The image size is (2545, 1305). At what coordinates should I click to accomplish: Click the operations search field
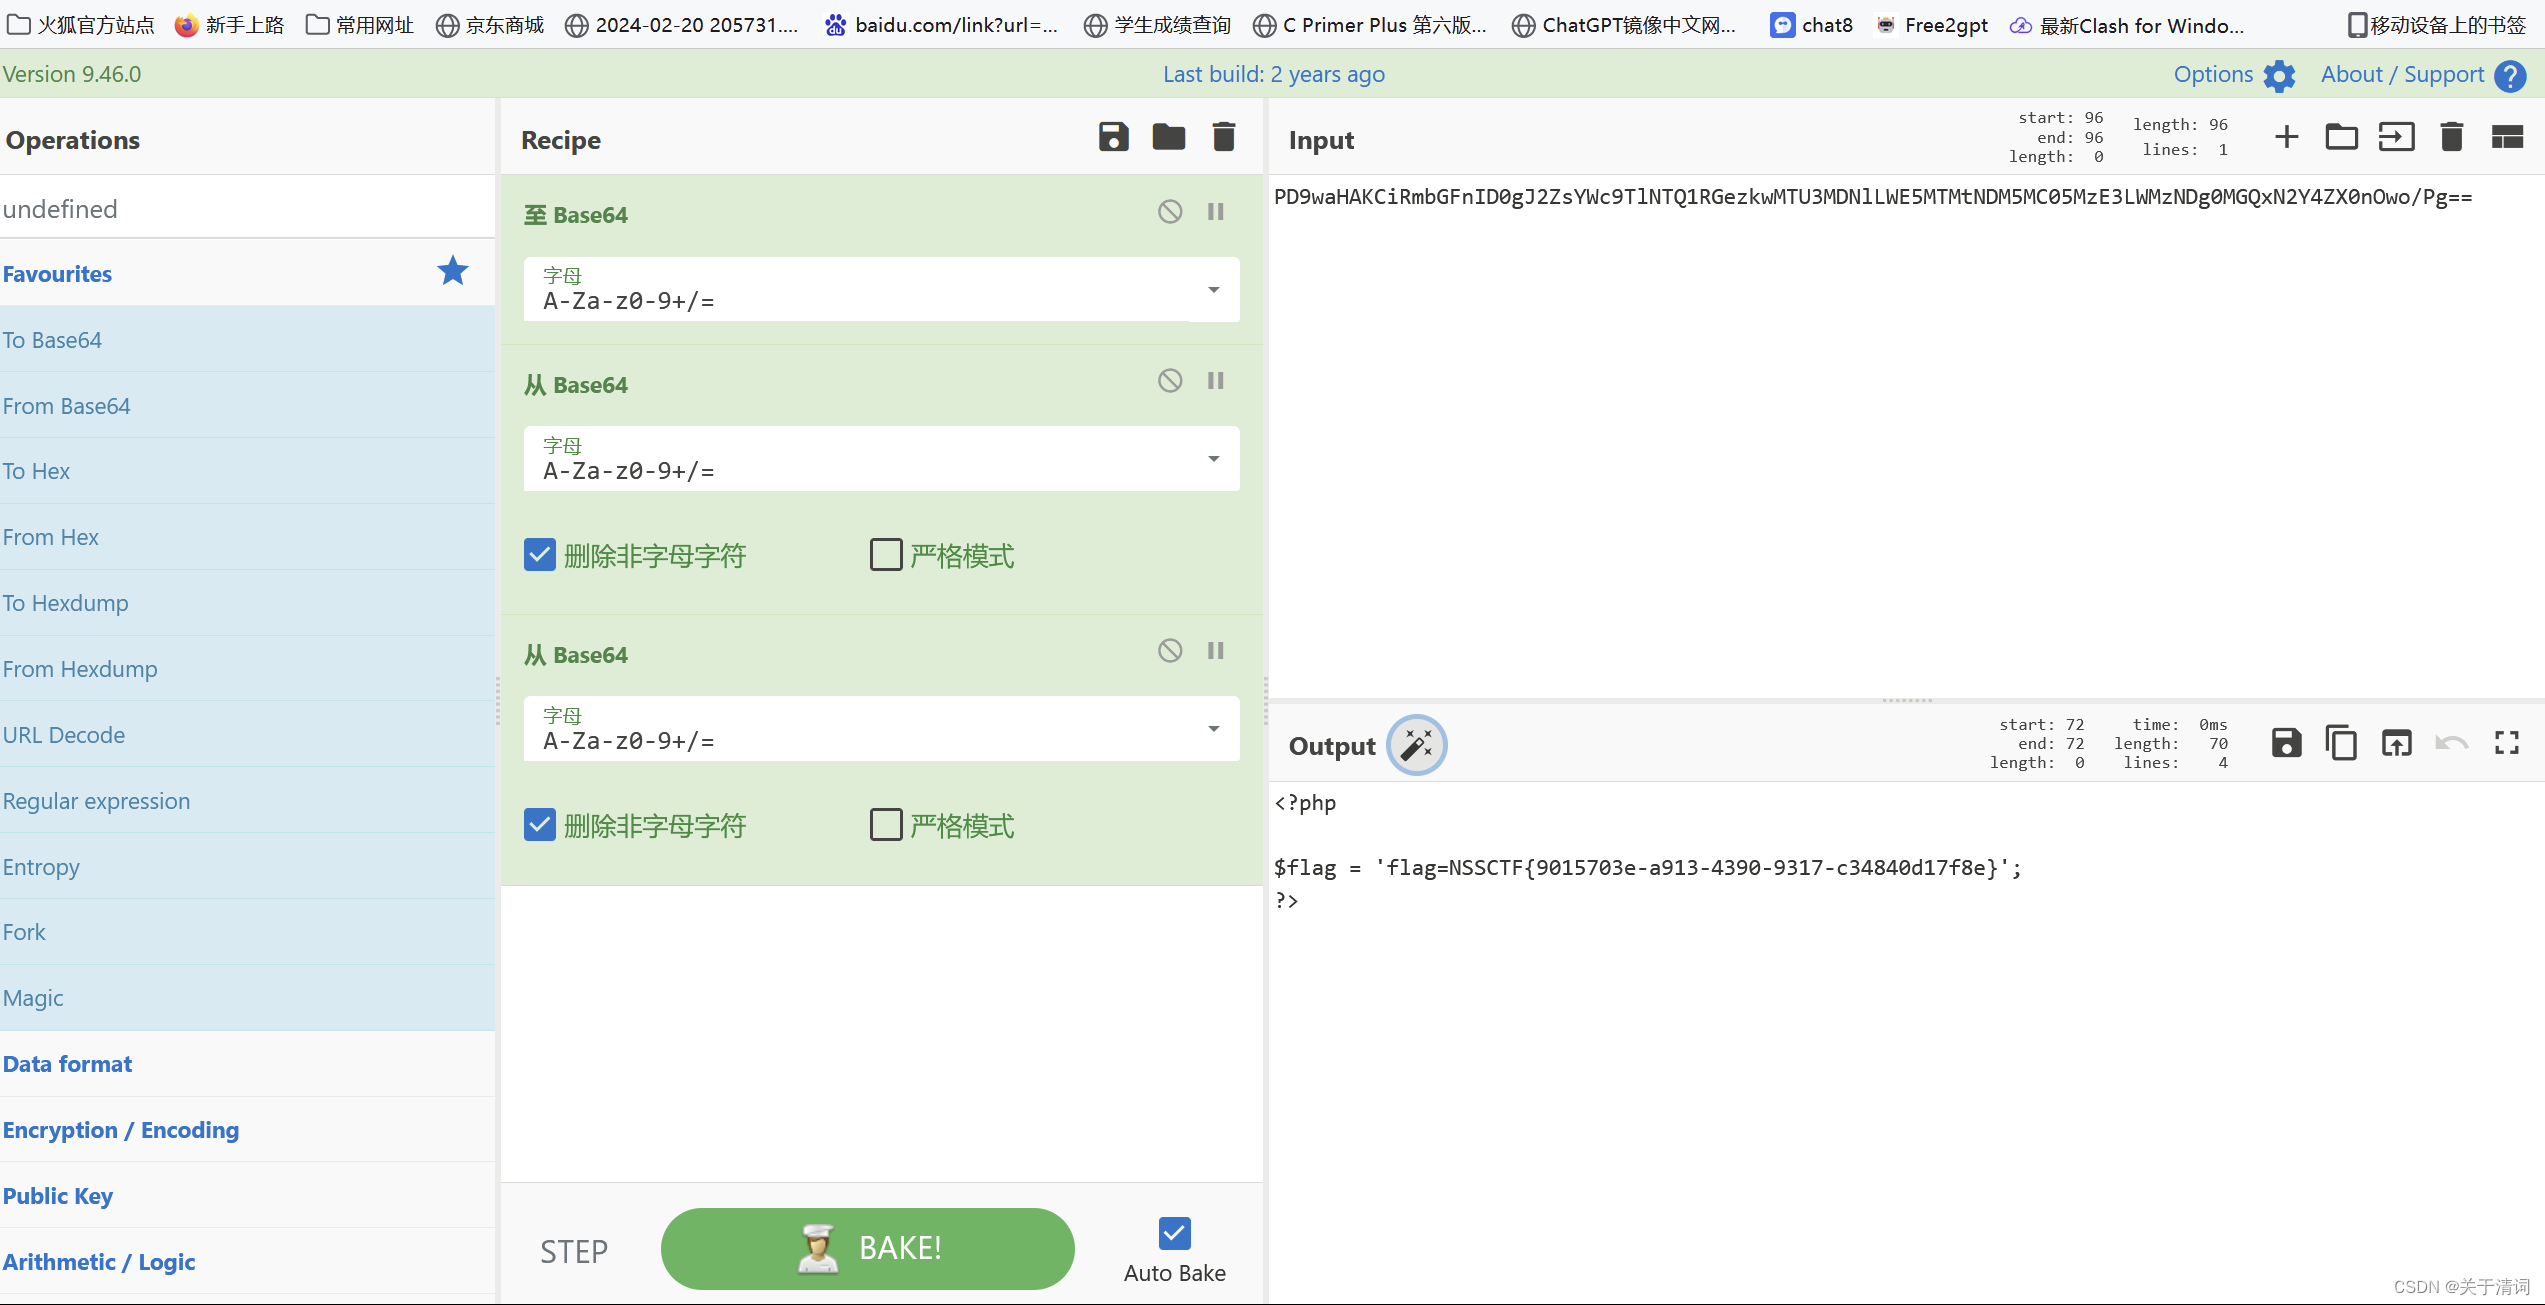tap(247, 209)
